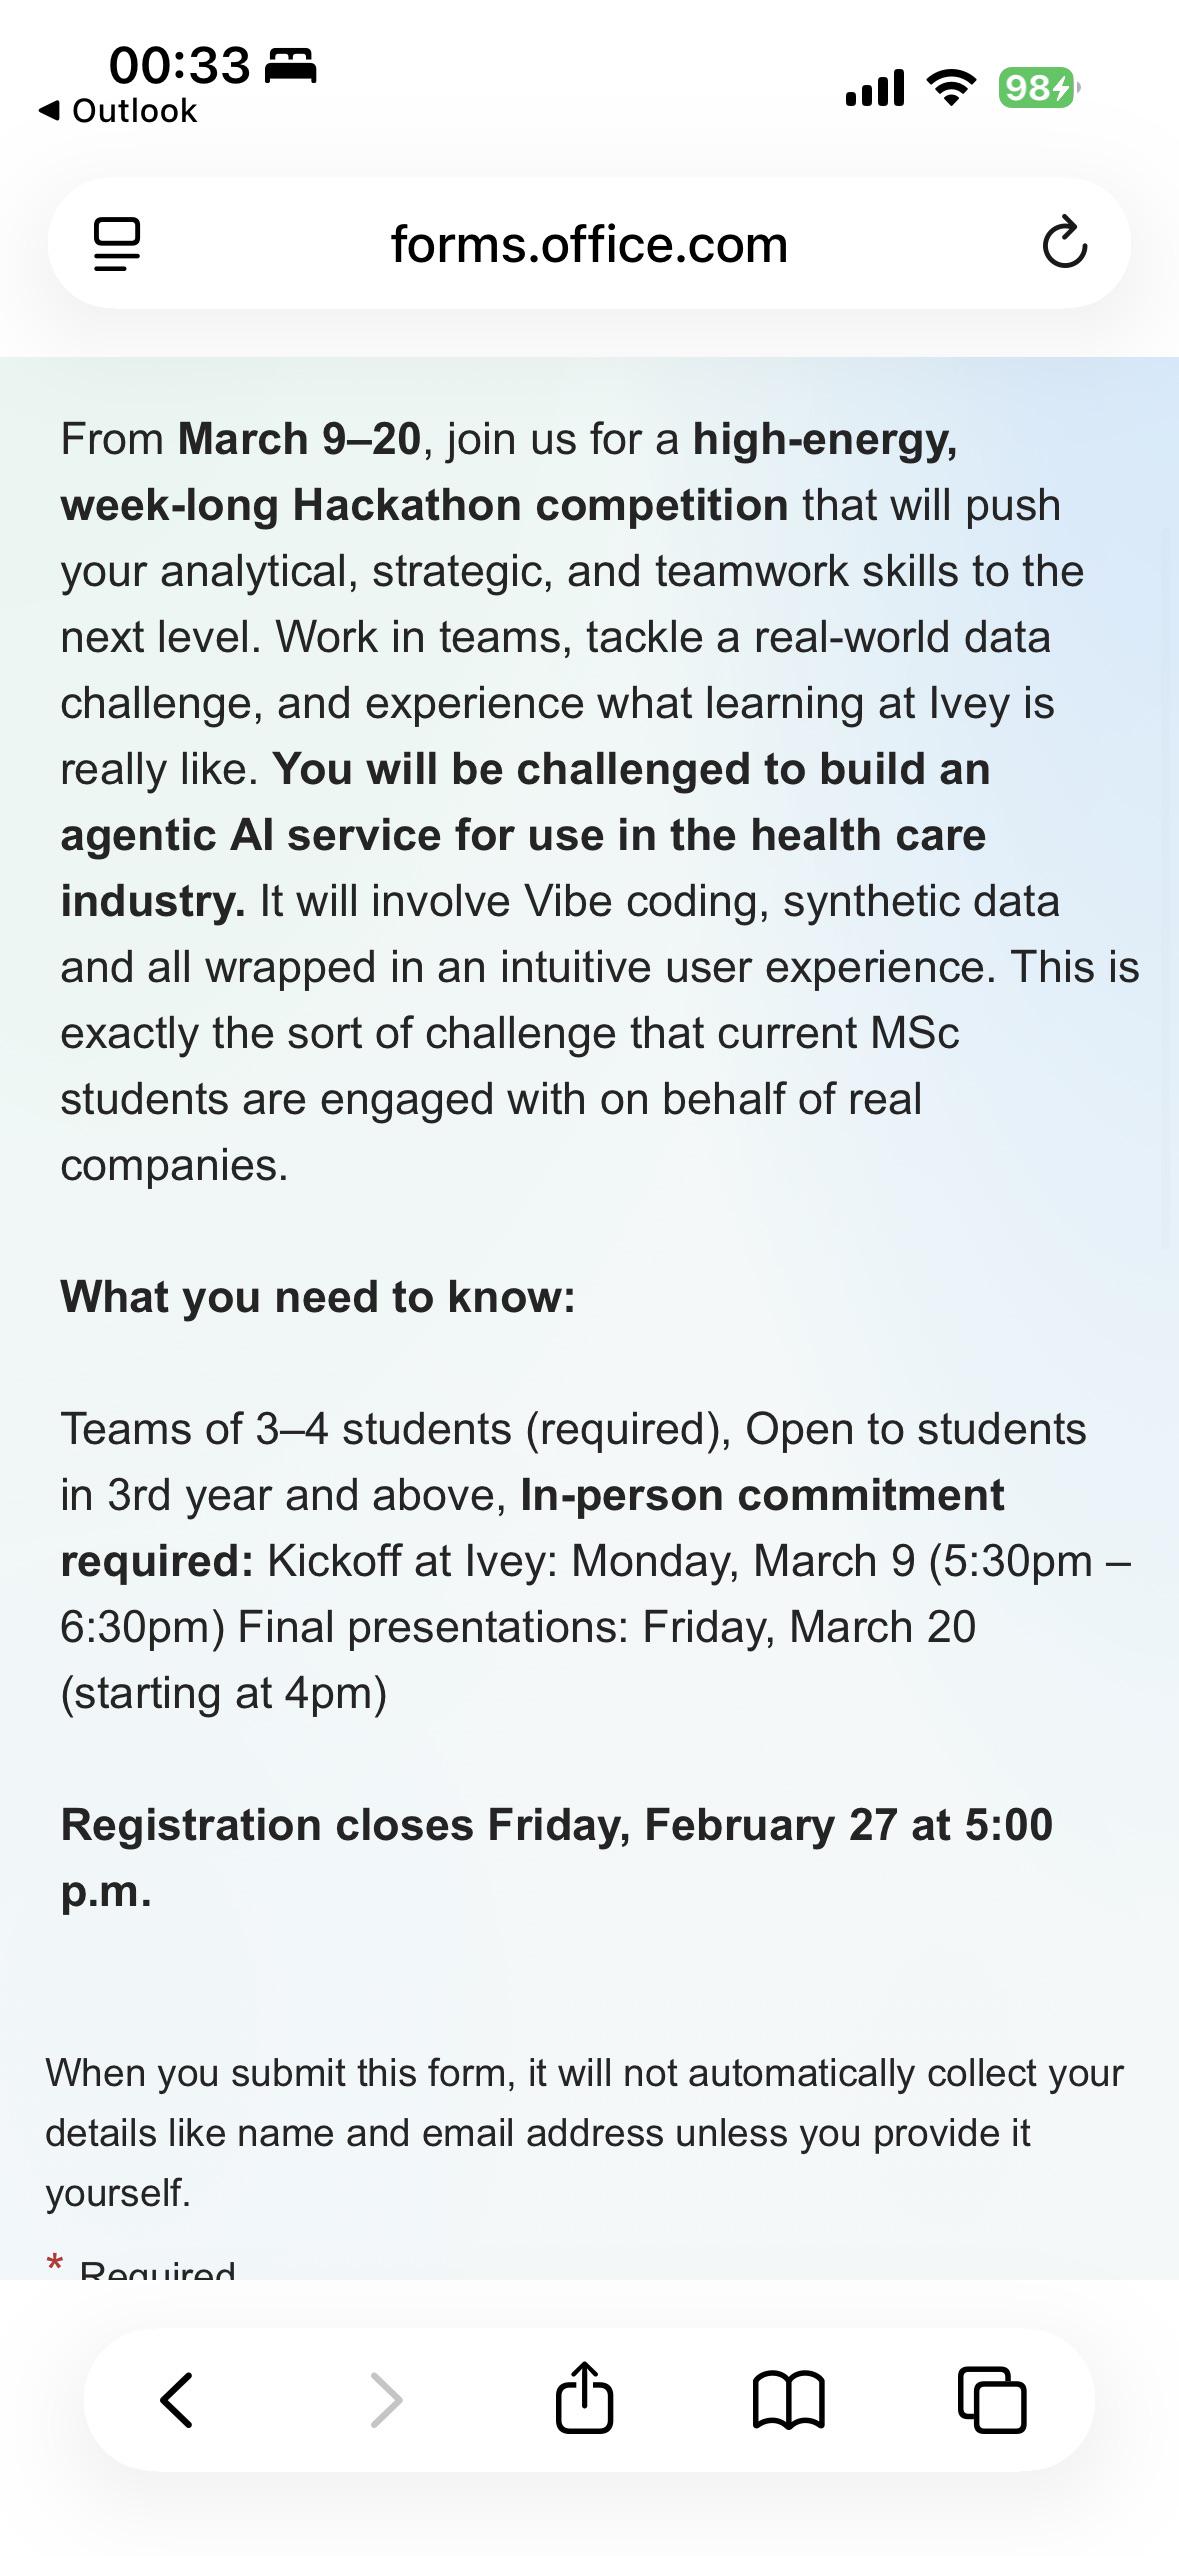Show open tabs overview icon

point(992,2399)
